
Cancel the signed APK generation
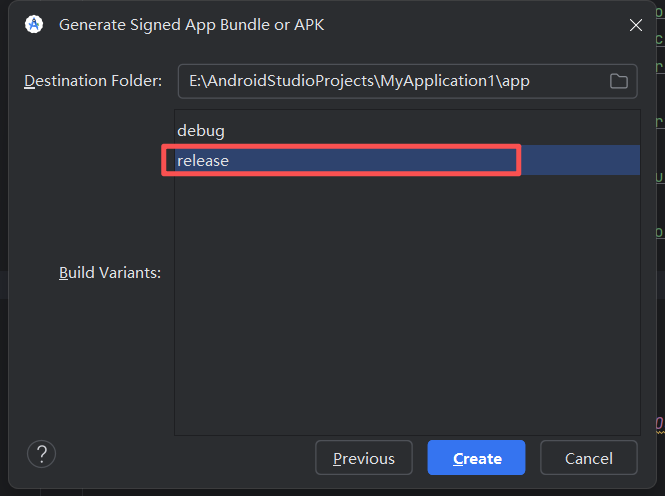tap(588, 458)
